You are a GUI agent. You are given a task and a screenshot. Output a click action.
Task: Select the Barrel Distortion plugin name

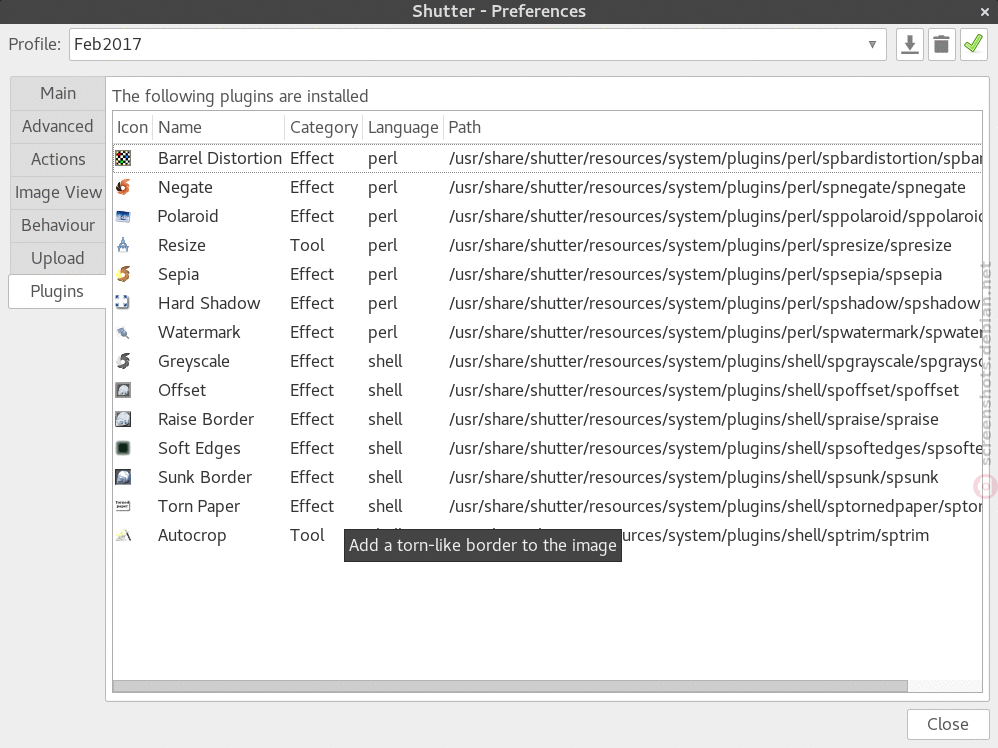220,158
